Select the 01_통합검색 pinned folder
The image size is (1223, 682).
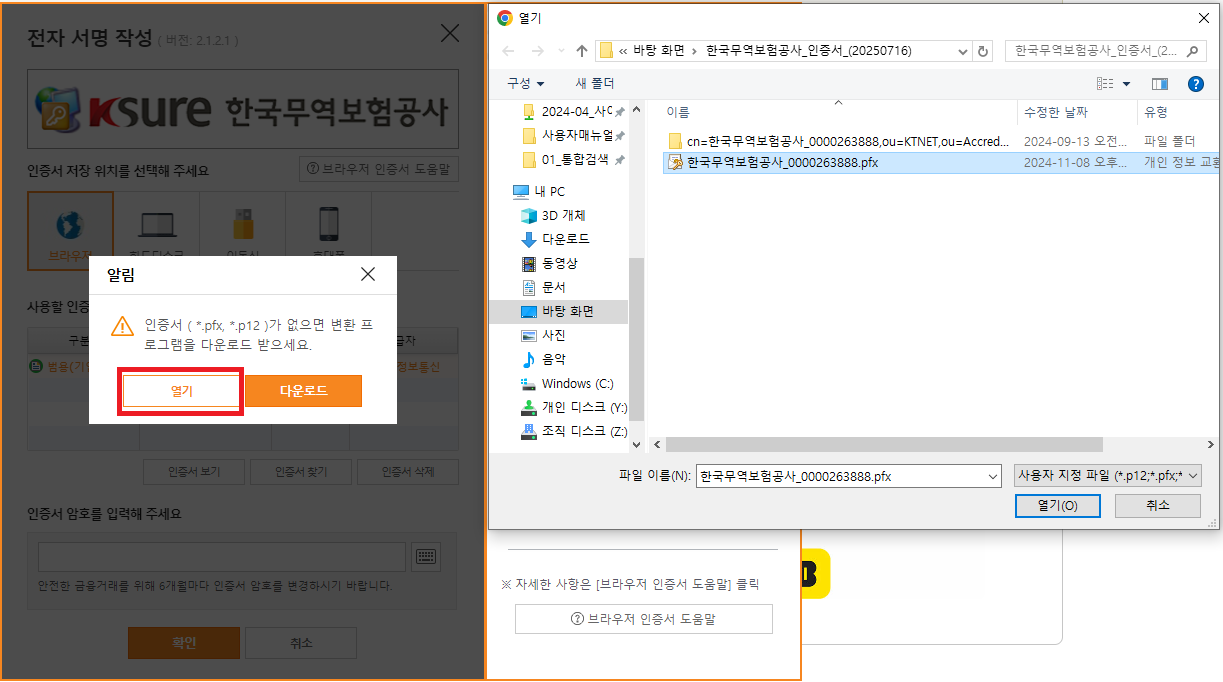[x=574, y=159]
